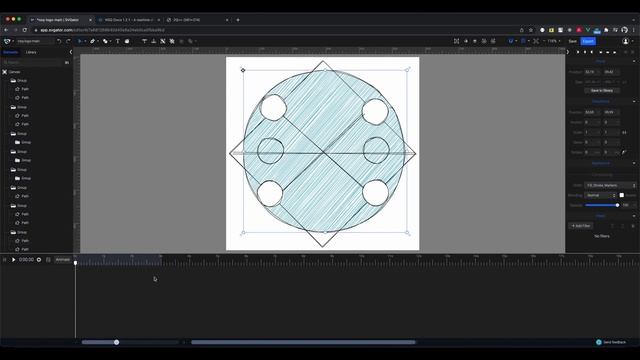Open the Pen tool dropdown arrow
Image resolution: width=640 pixels, height=360 pixels.
[98, 41]
